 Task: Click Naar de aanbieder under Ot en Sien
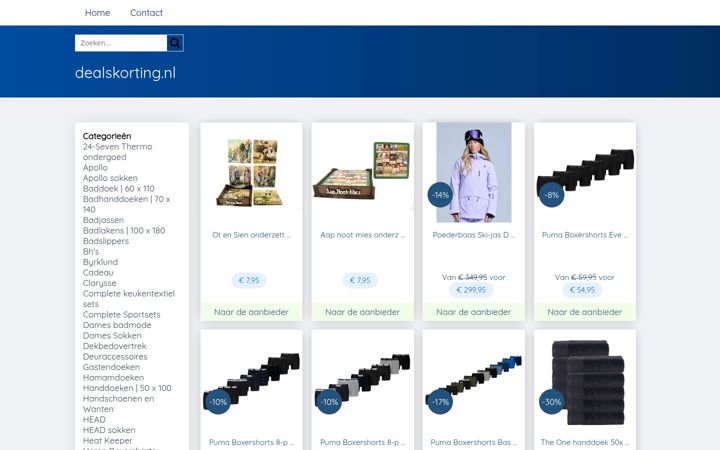pos(252,312)
